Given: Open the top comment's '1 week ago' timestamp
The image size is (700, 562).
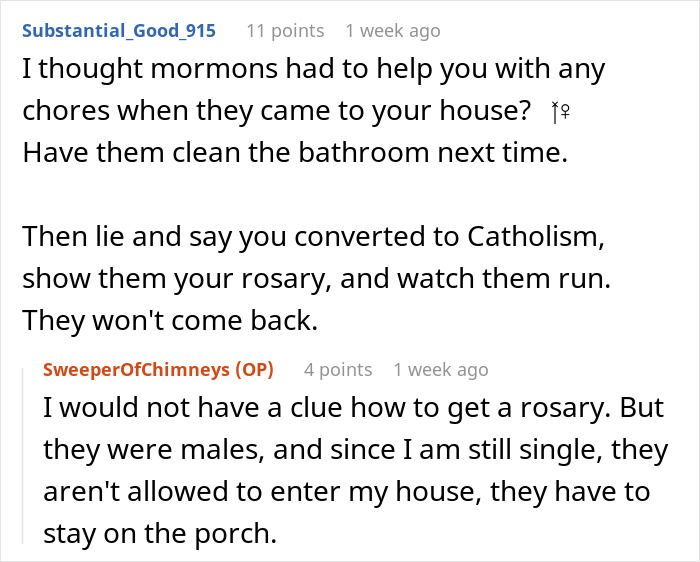Looking at the screenshot, I should pos(392,31).
